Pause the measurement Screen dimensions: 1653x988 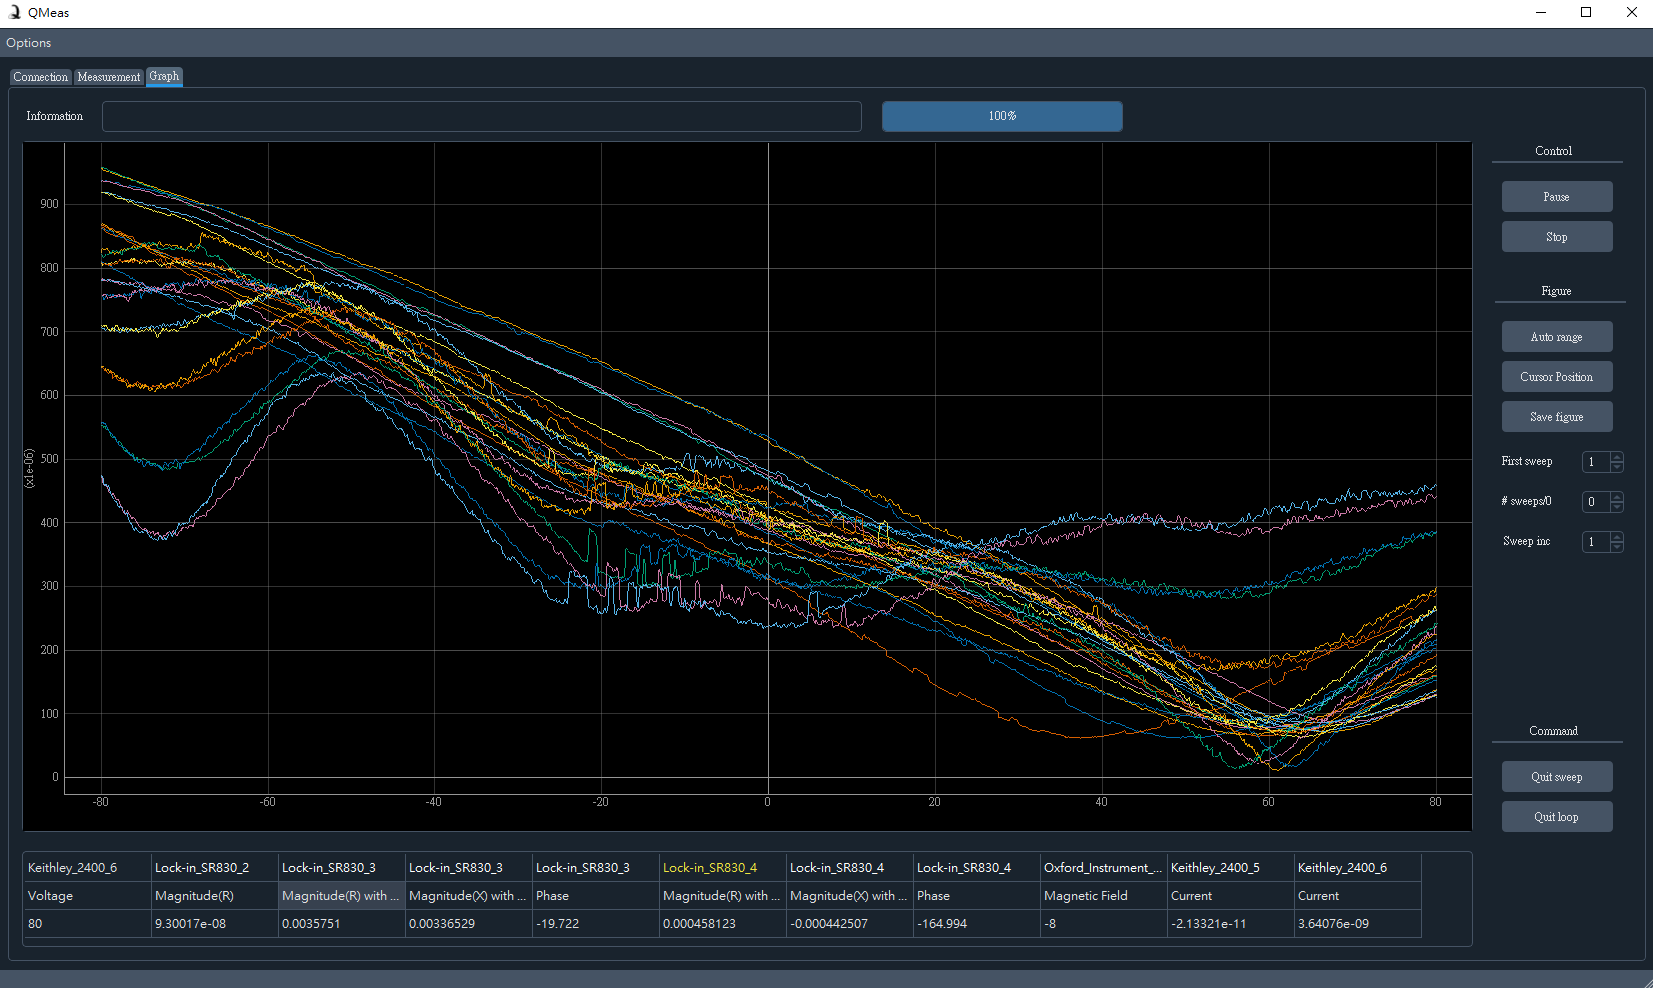(1556, 197)
